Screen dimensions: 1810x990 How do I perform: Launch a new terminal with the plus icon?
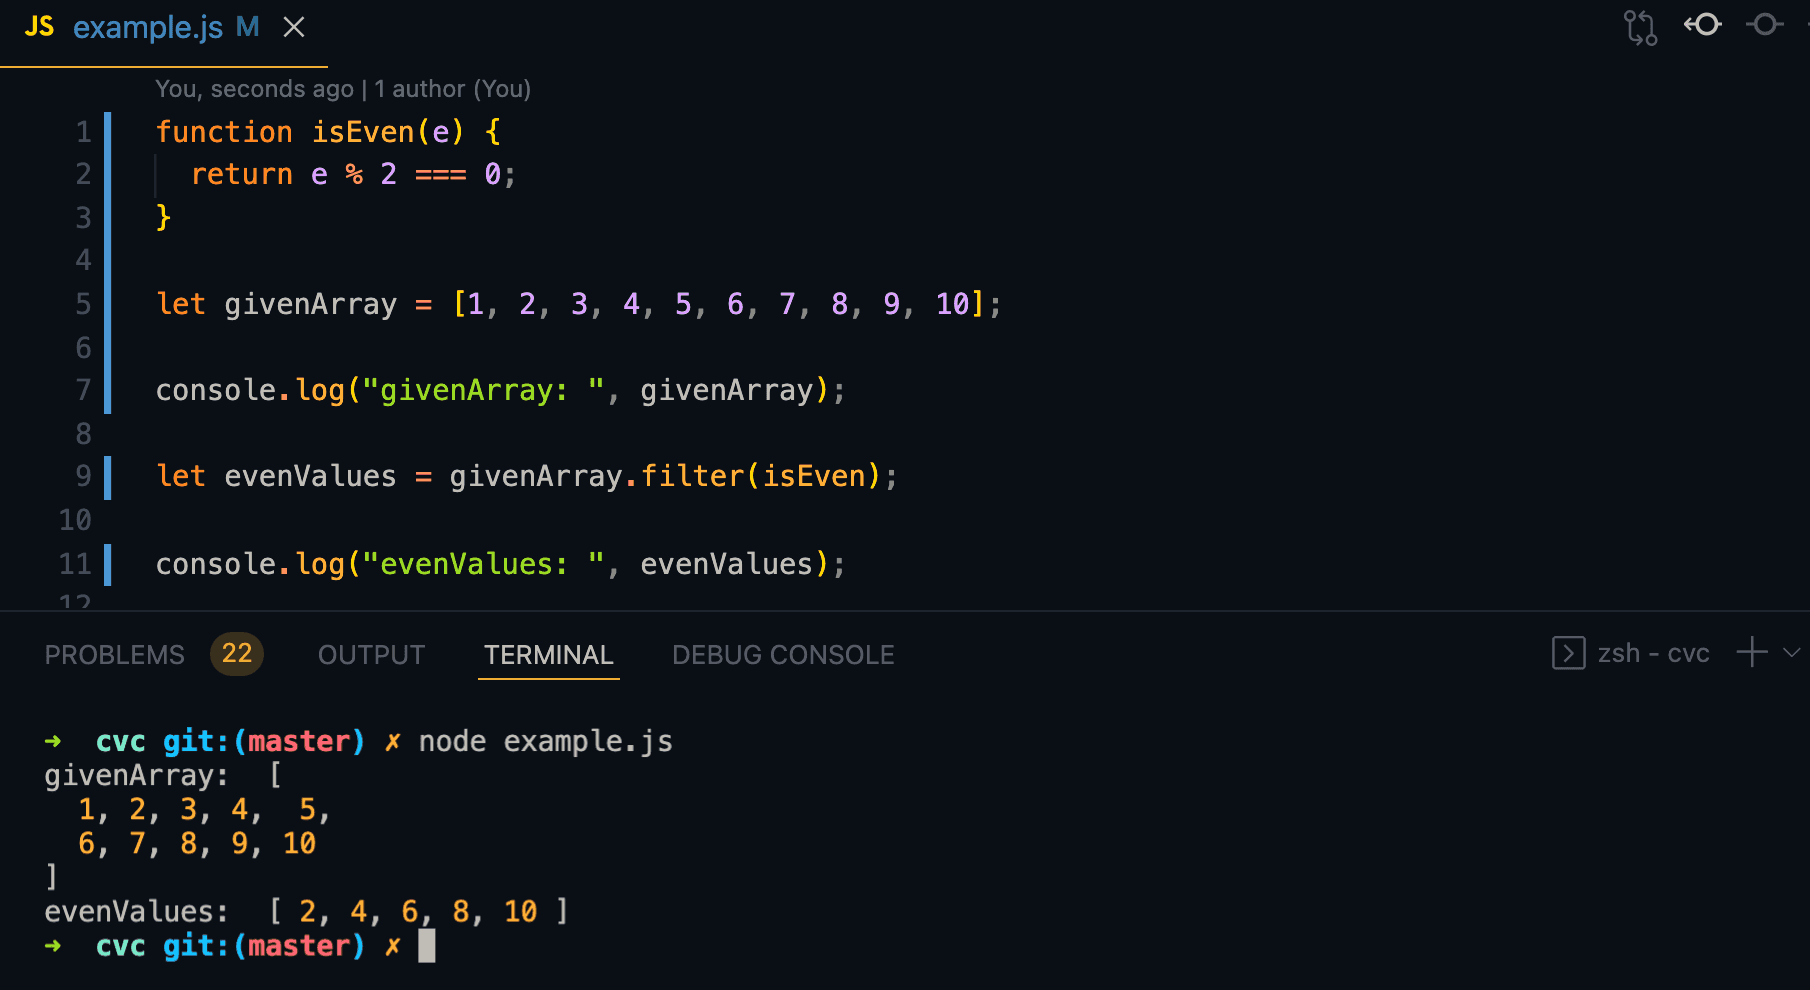pos(1750,653)
